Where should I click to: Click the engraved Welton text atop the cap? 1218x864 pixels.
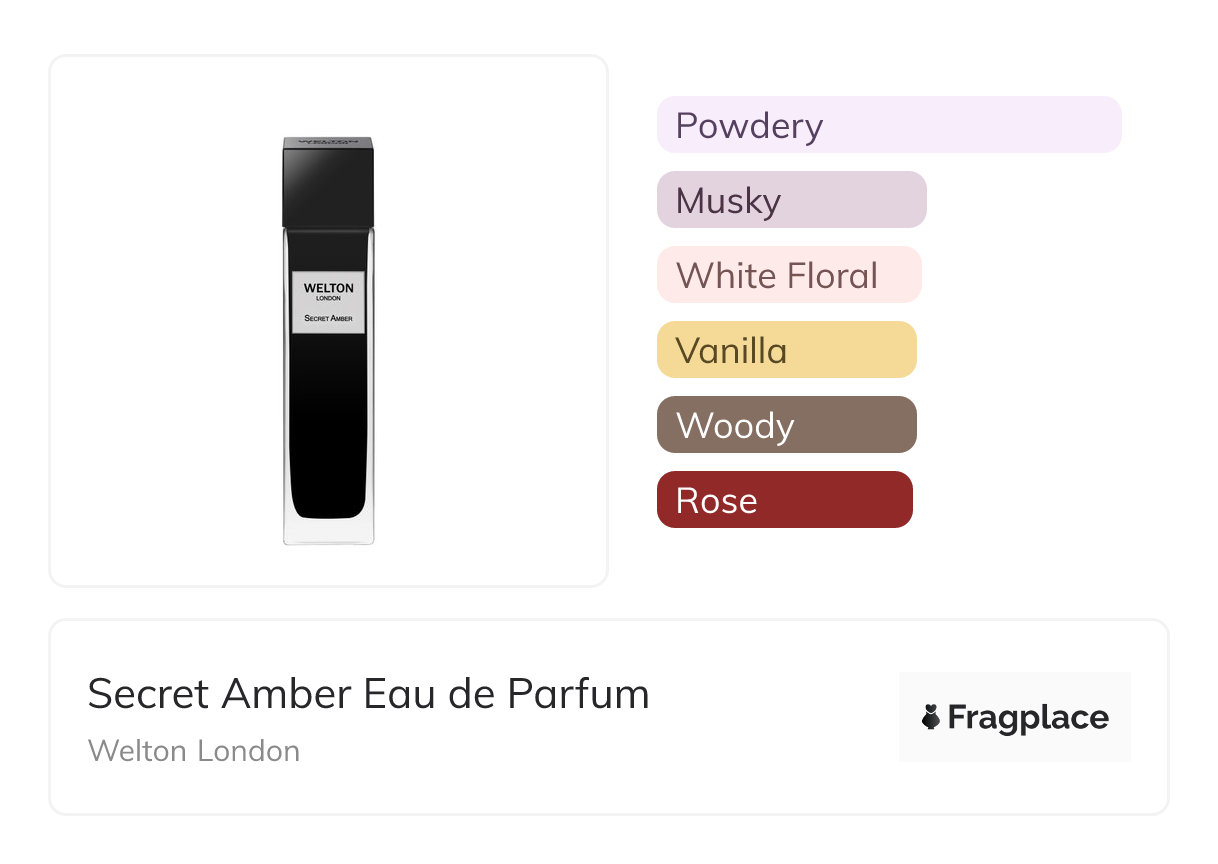[x=328, y=142]
